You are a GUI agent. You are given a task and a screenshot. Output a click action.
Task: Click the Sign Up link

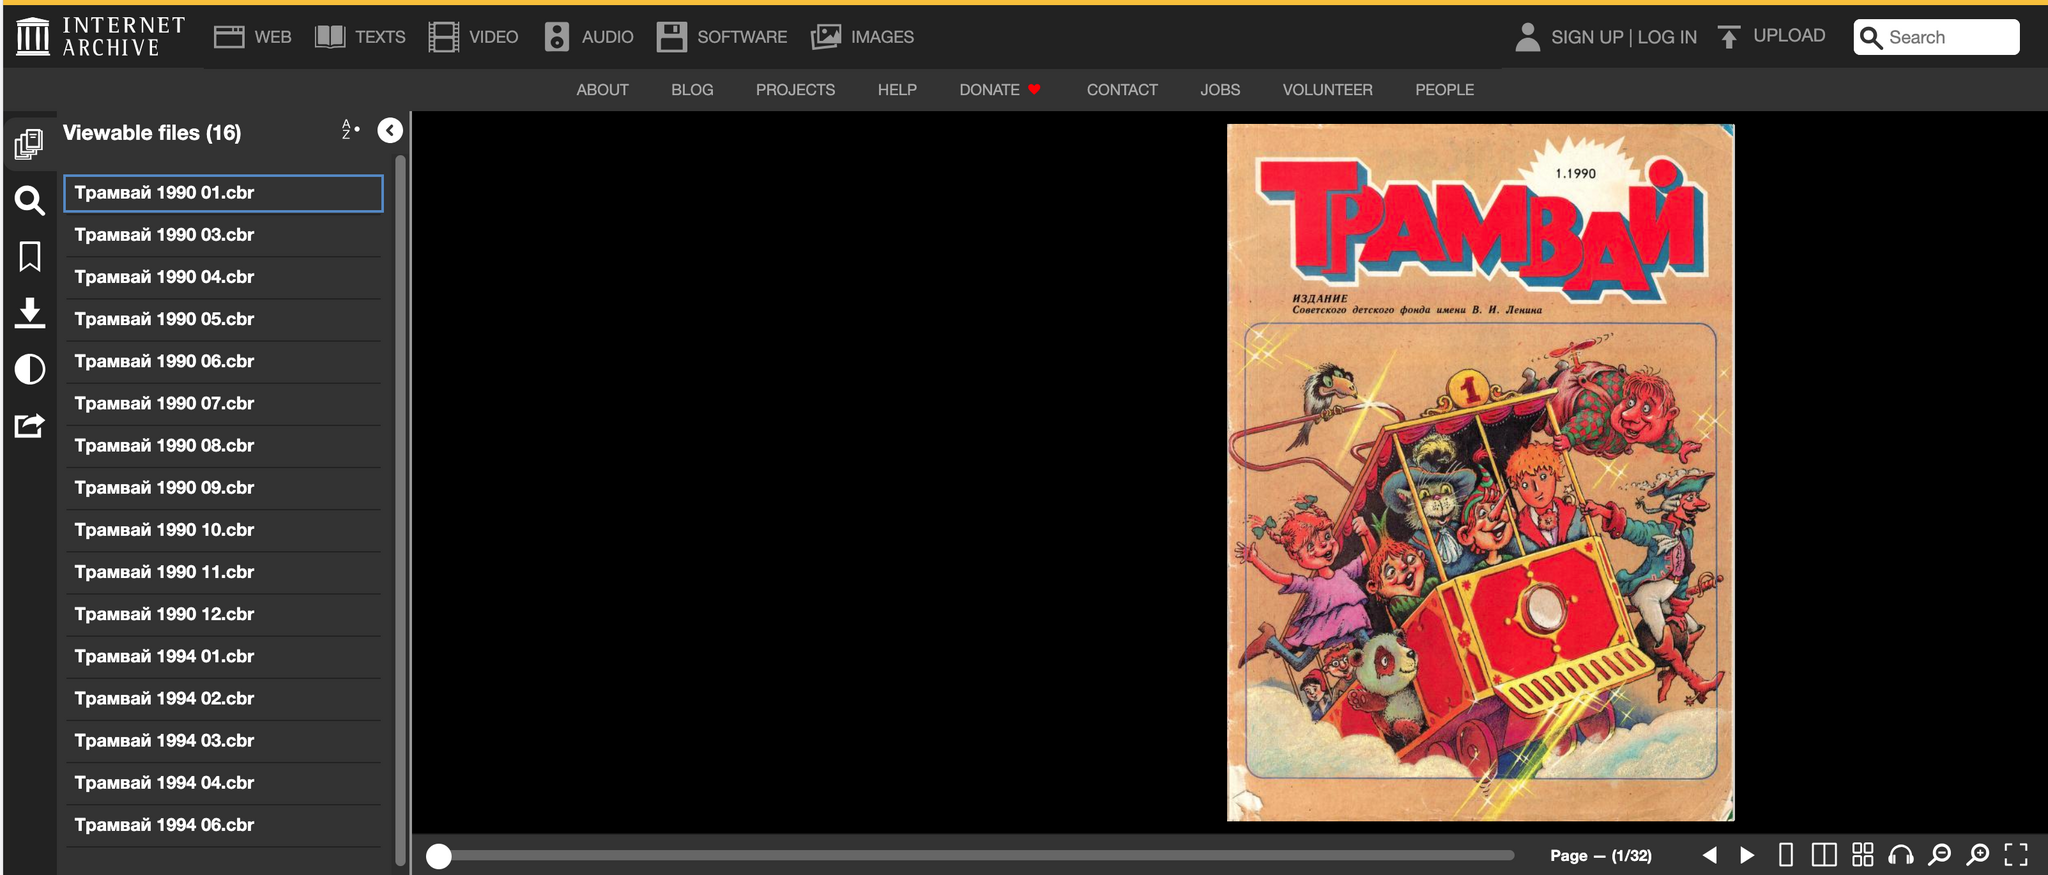1587,37
